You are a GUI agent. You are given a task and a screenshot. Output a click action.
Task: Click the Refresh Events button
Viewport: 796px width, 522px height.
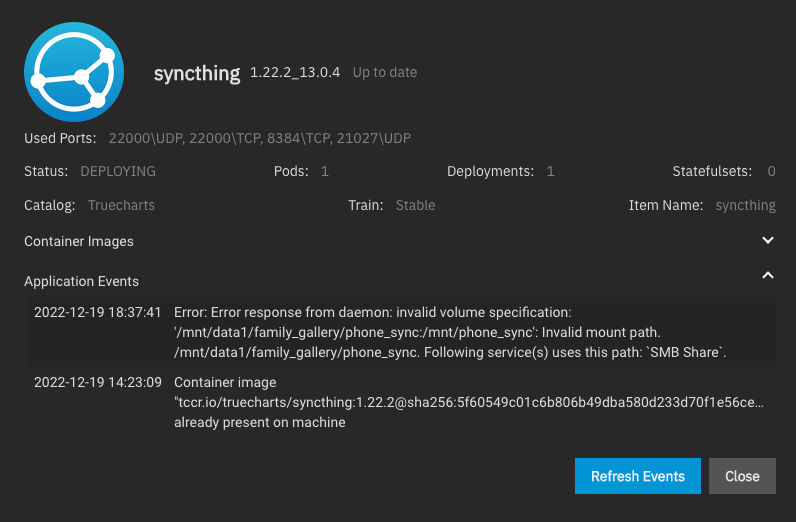638,476
